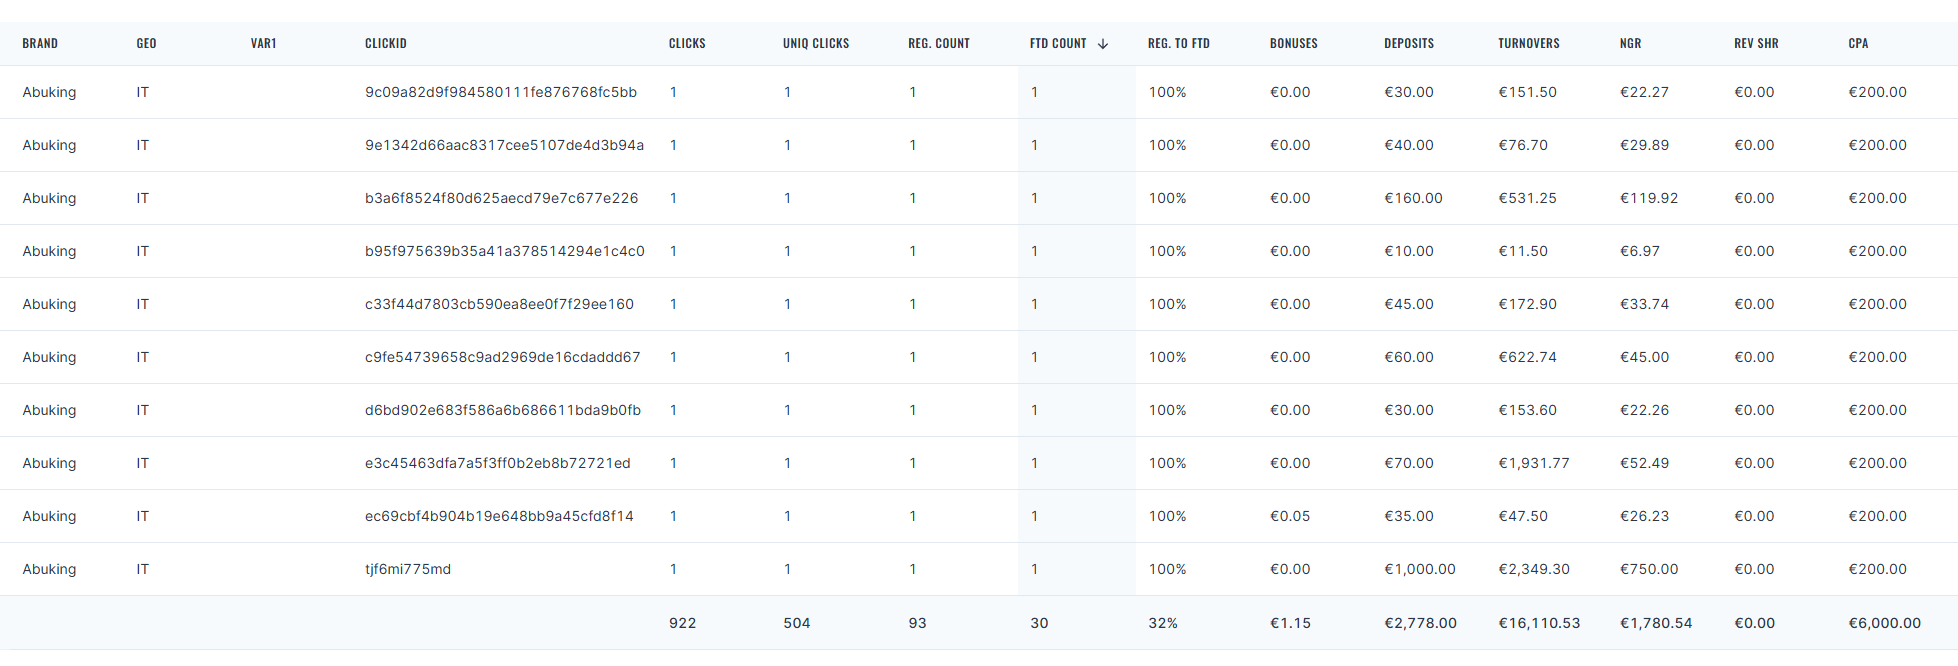Click the Reg. to FTD header
The height and width of the screenshot is (666, 1958).
(x=1179, y=44)
